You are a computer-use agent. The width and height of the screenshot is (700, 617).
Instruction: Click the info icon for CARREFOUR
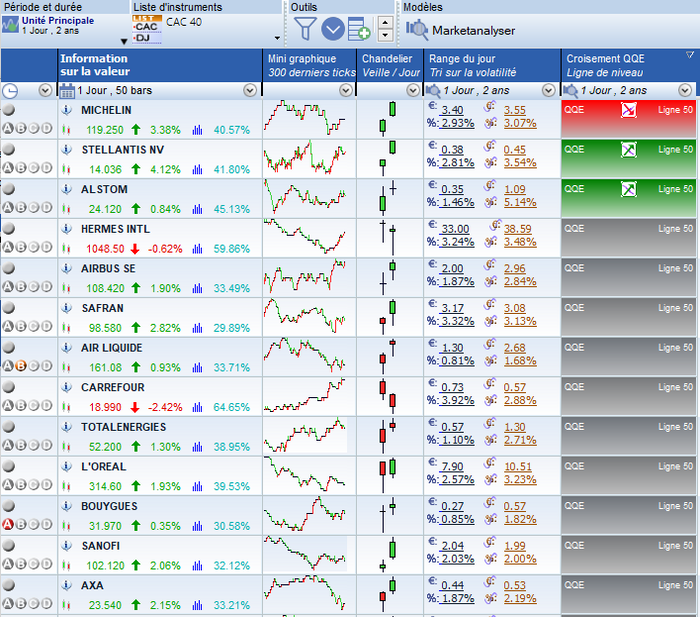(x=67, y=387)
